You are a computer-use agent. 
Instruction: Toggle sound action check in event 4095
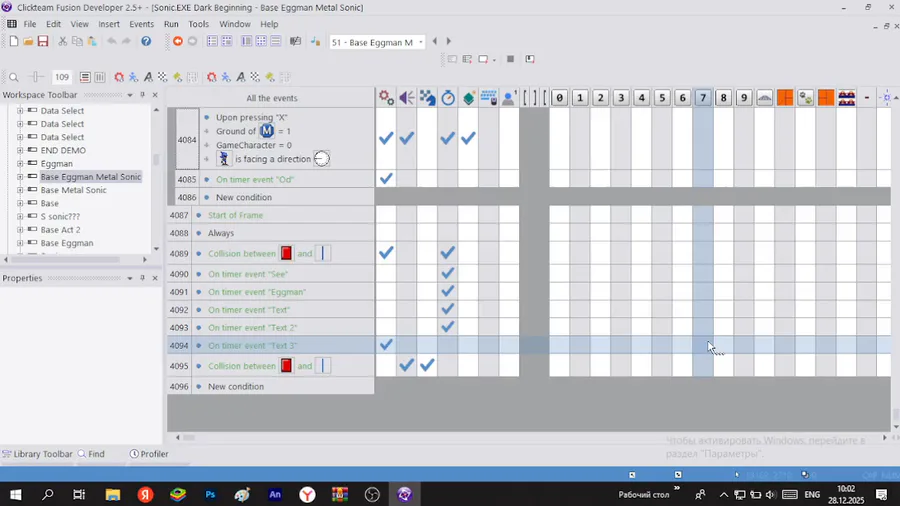pyautogui.click(x=407, y=365)
